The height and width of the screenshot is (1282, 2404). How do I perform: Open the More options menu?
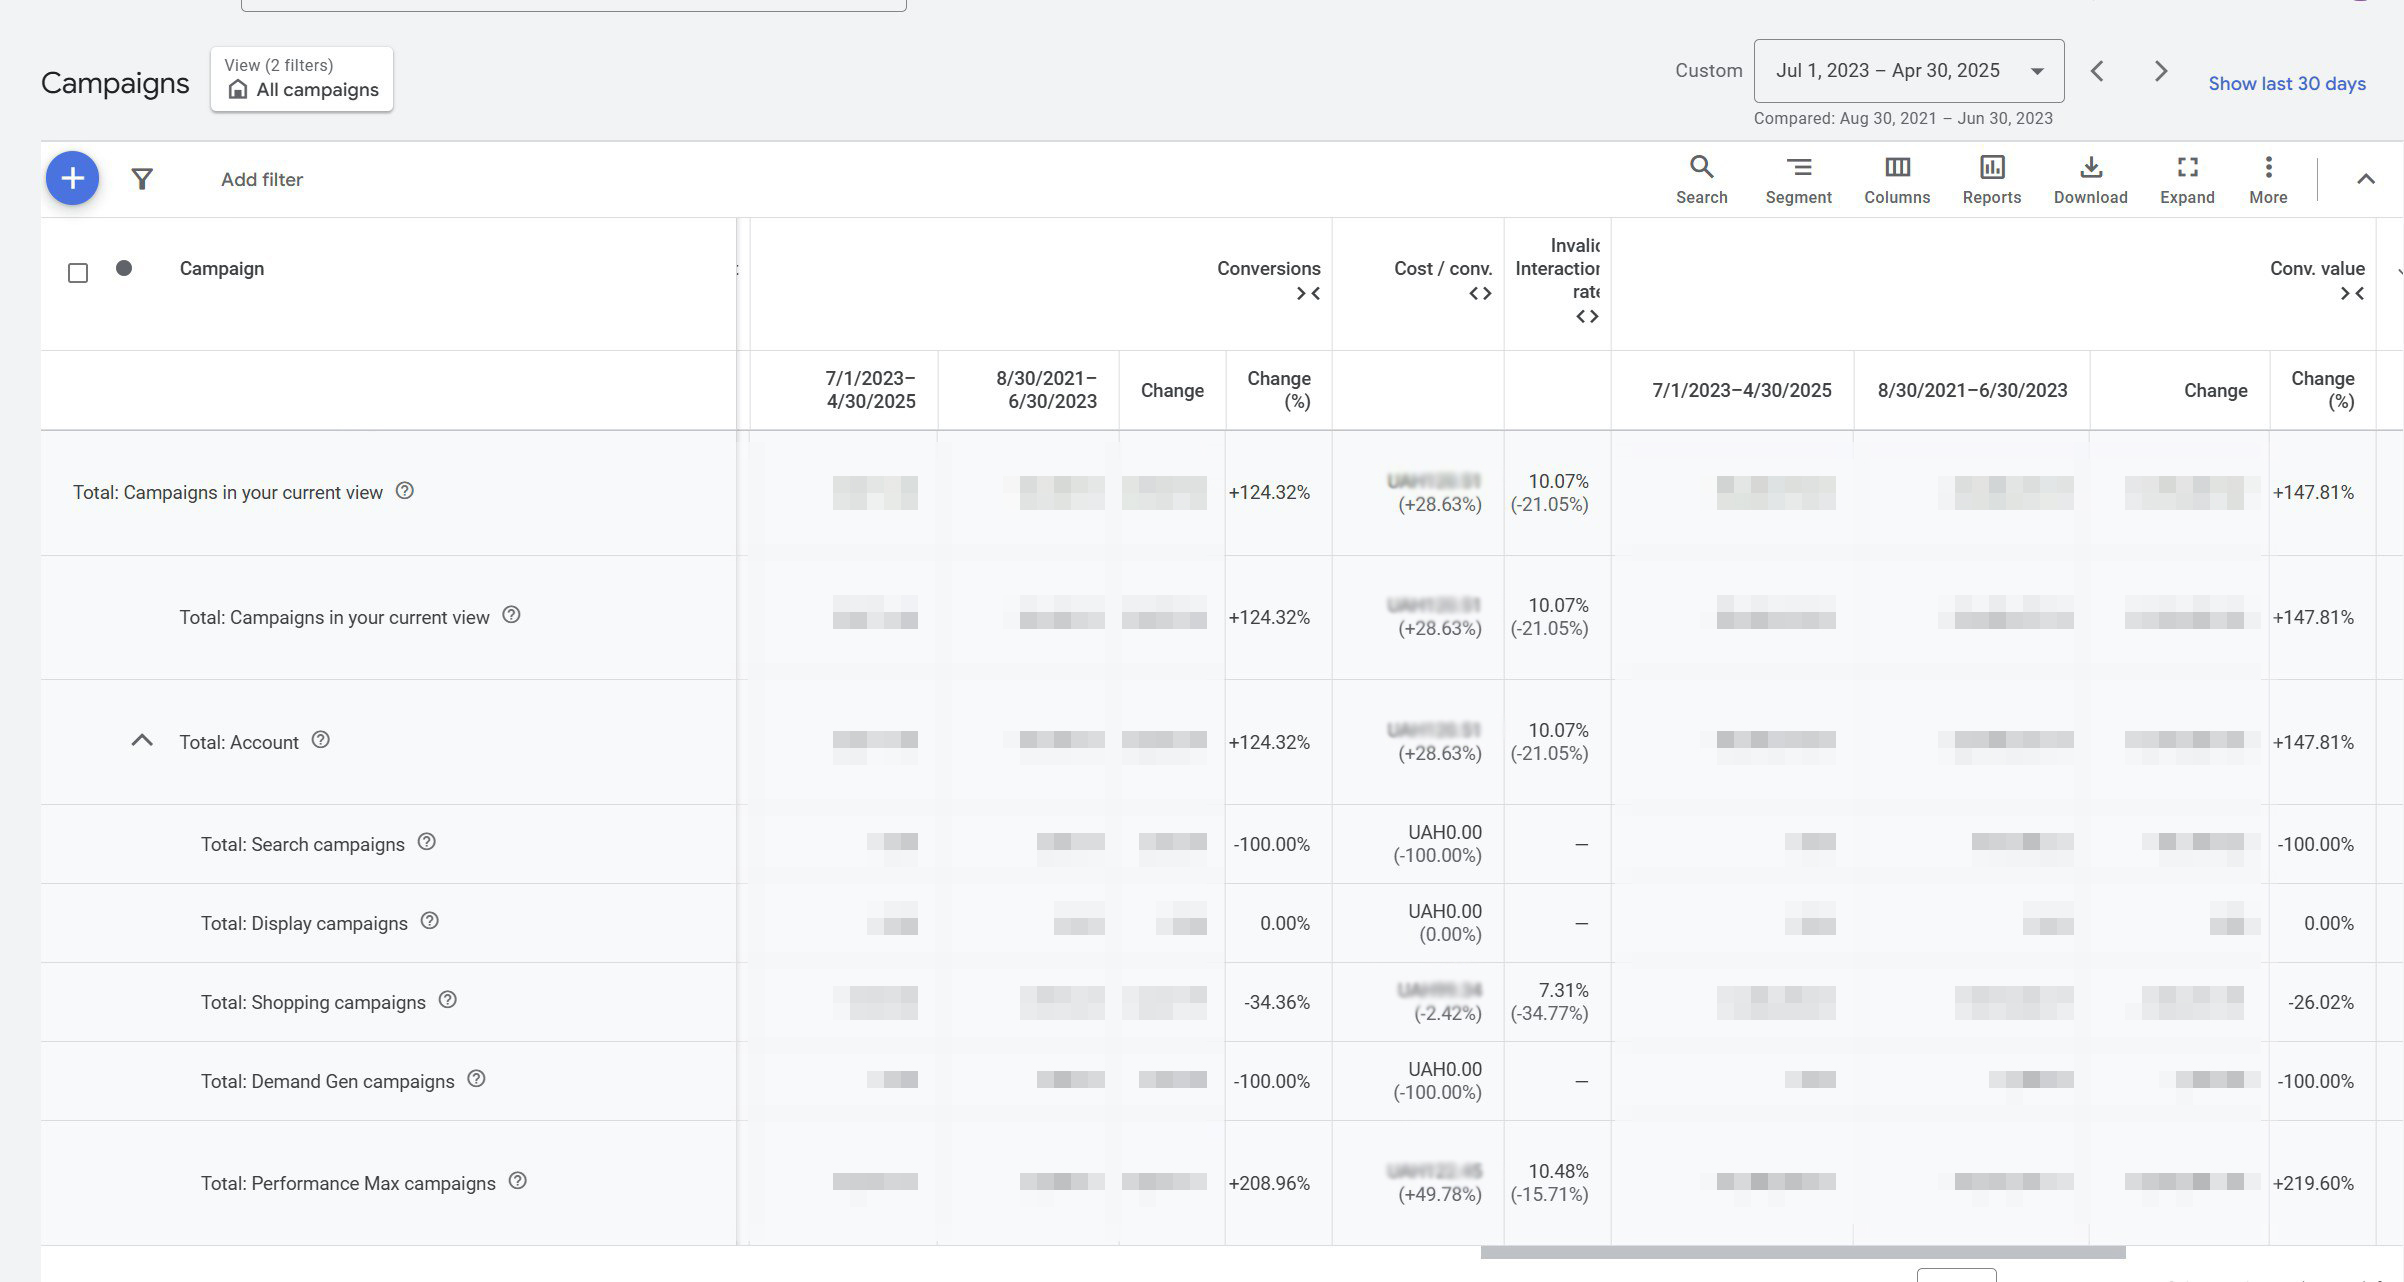tap(2268, 180)
